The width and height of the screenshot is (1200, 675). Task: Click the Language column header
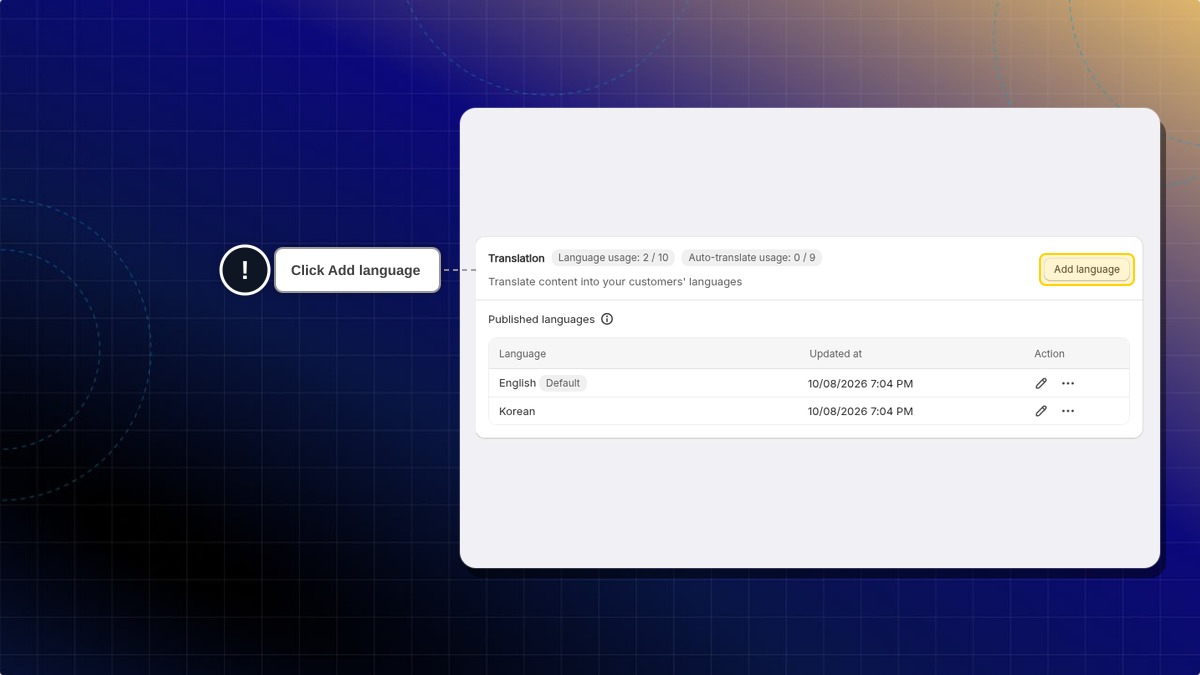[x=522, y=354]
